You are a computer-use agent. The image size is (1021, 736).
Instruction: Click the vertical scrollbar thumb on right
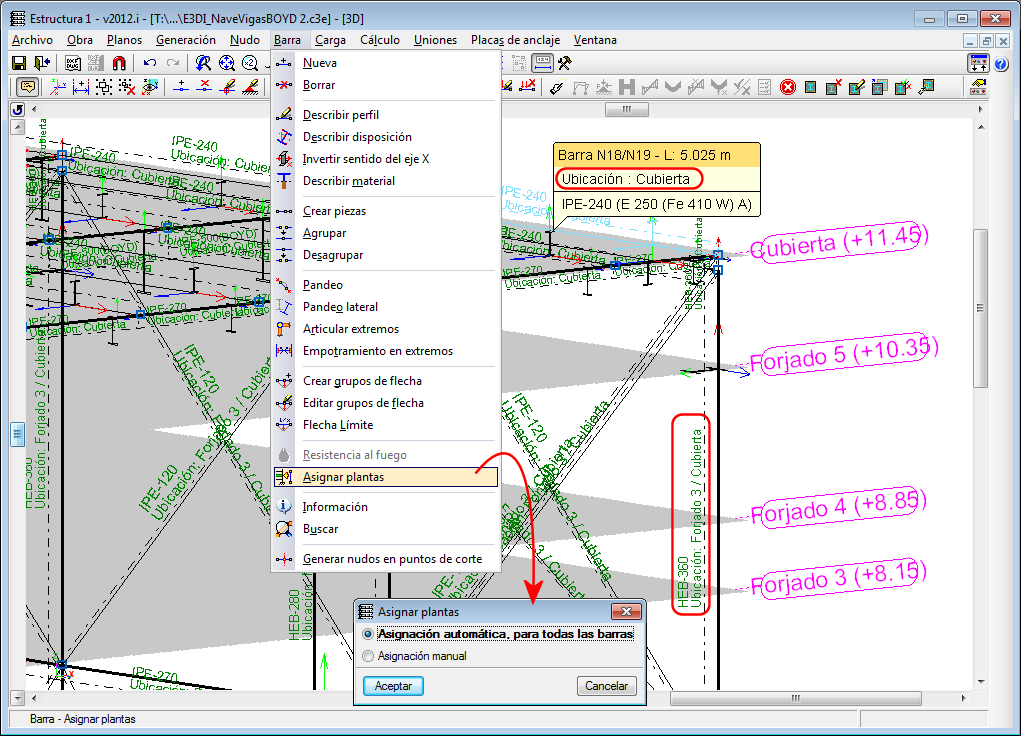point(980,308)
